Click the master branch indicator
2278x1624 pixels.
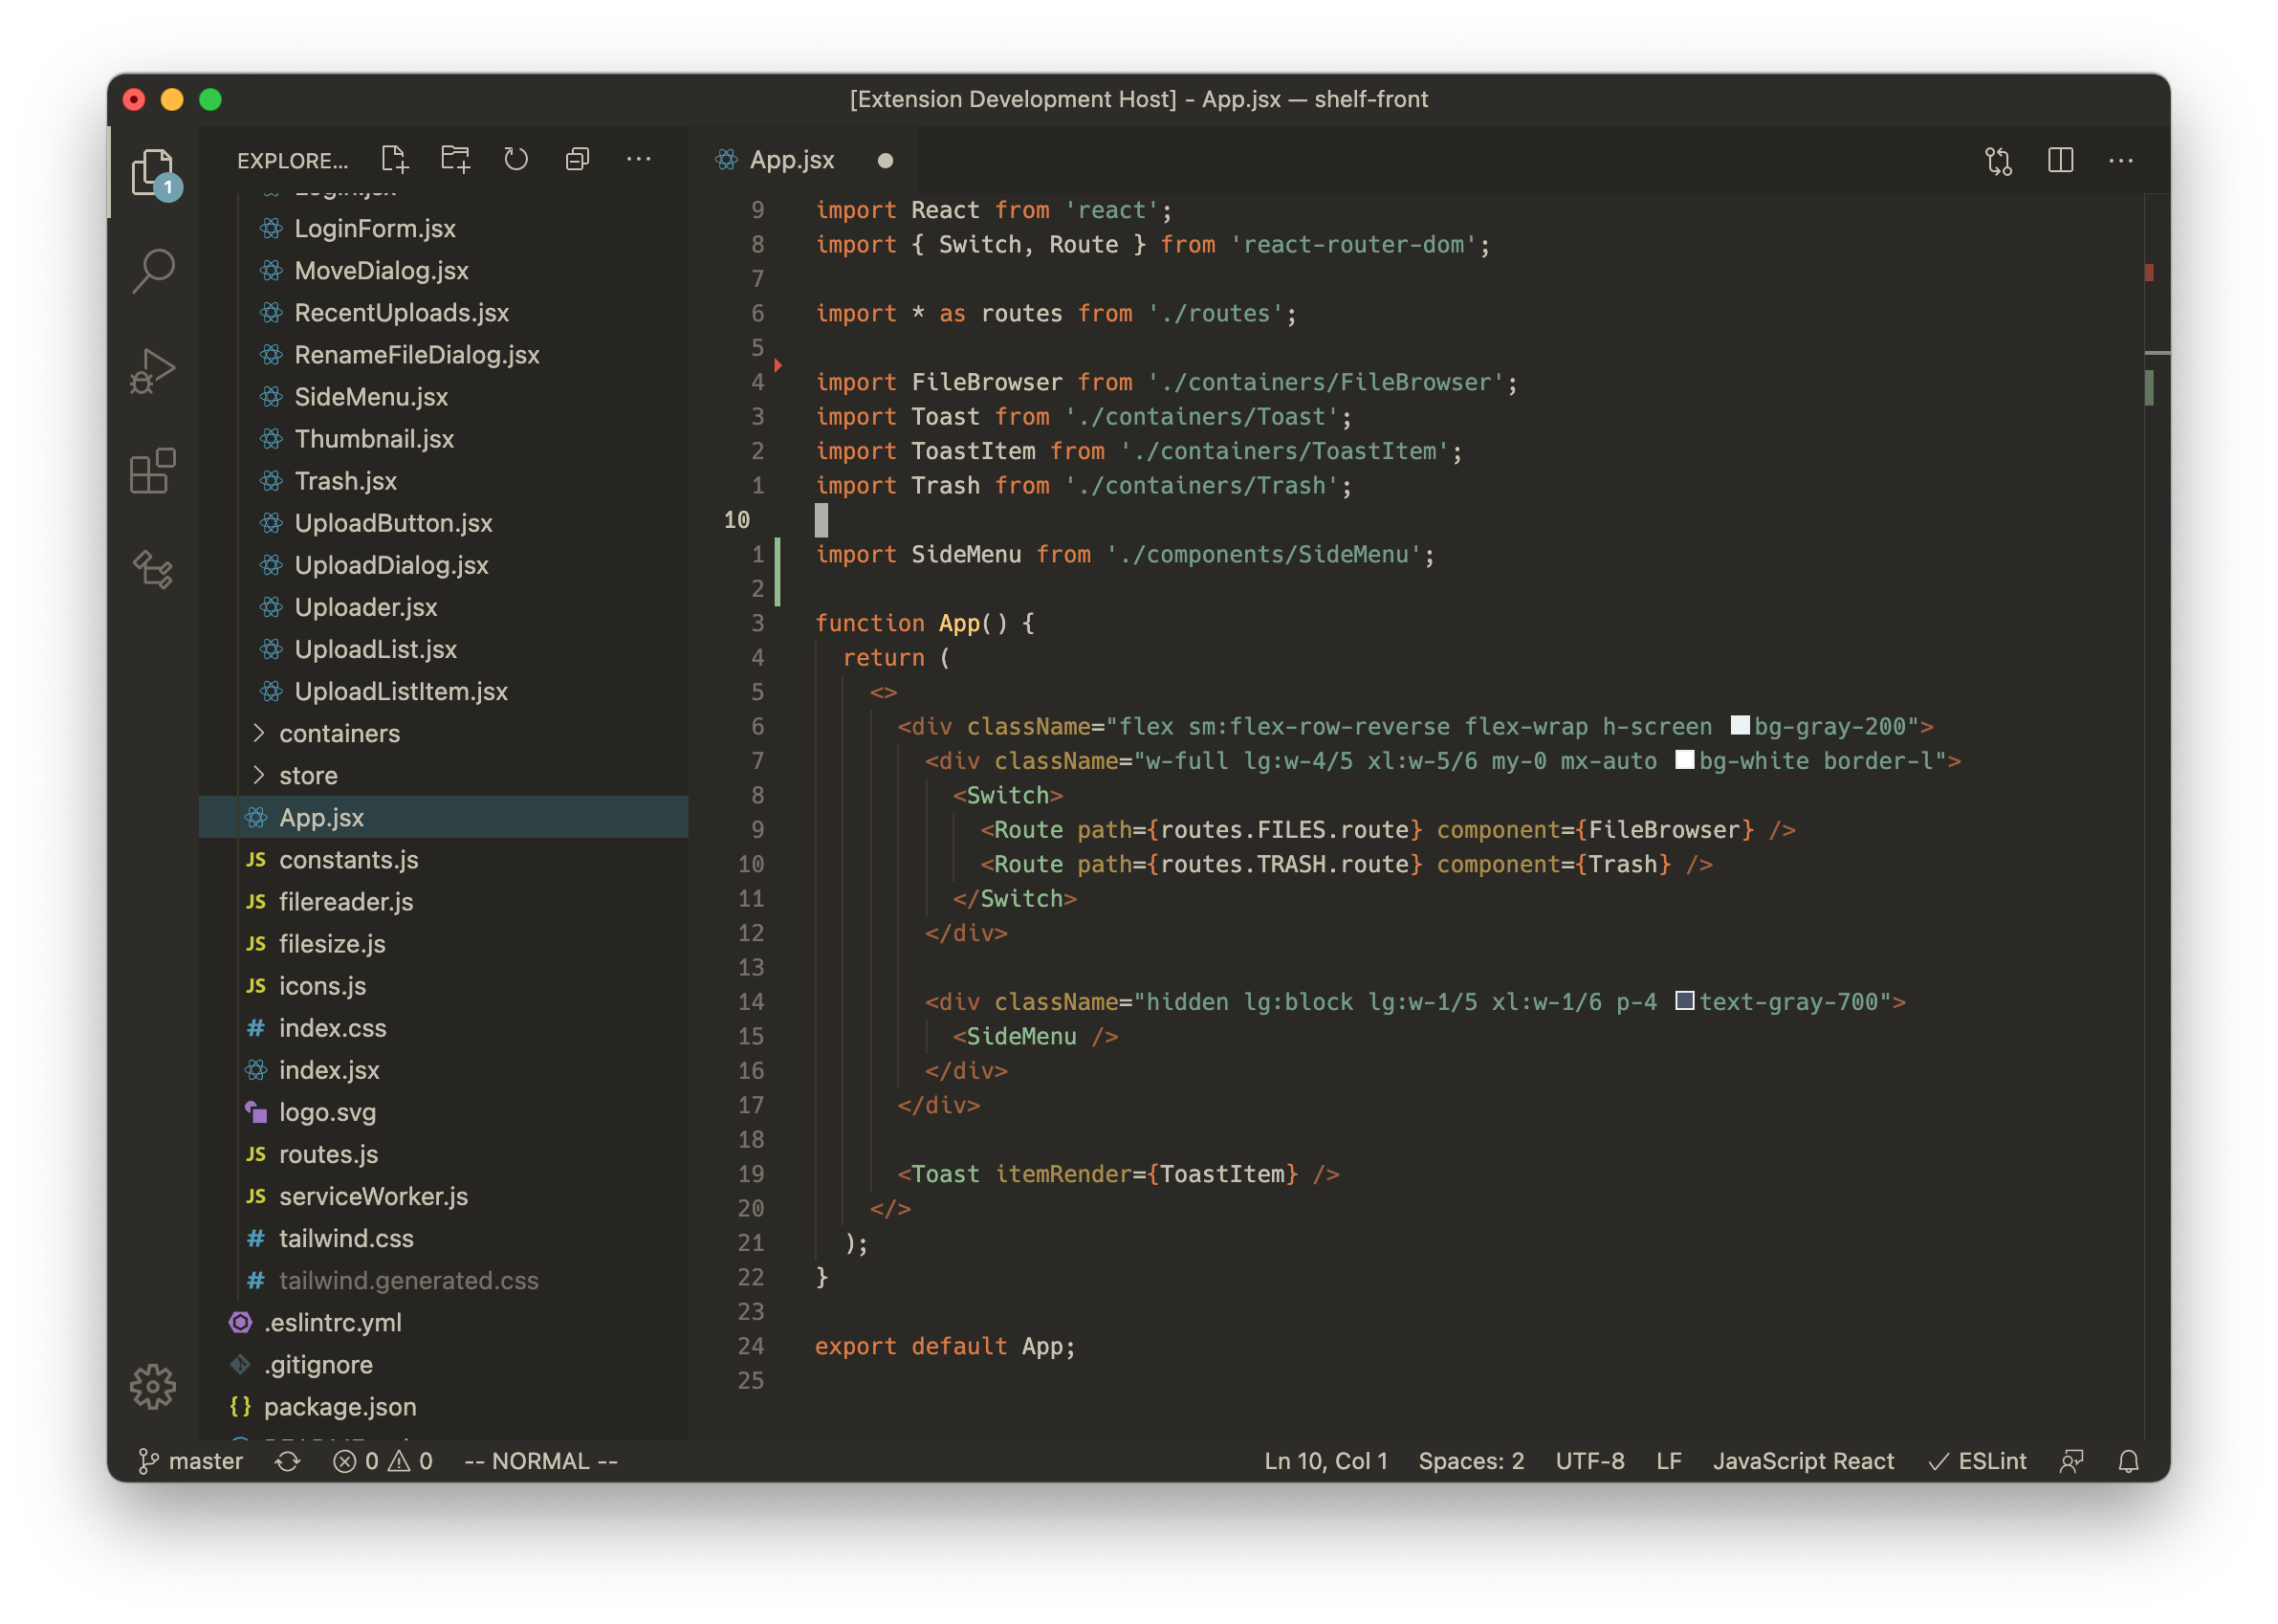click(x=190, y=1460)
